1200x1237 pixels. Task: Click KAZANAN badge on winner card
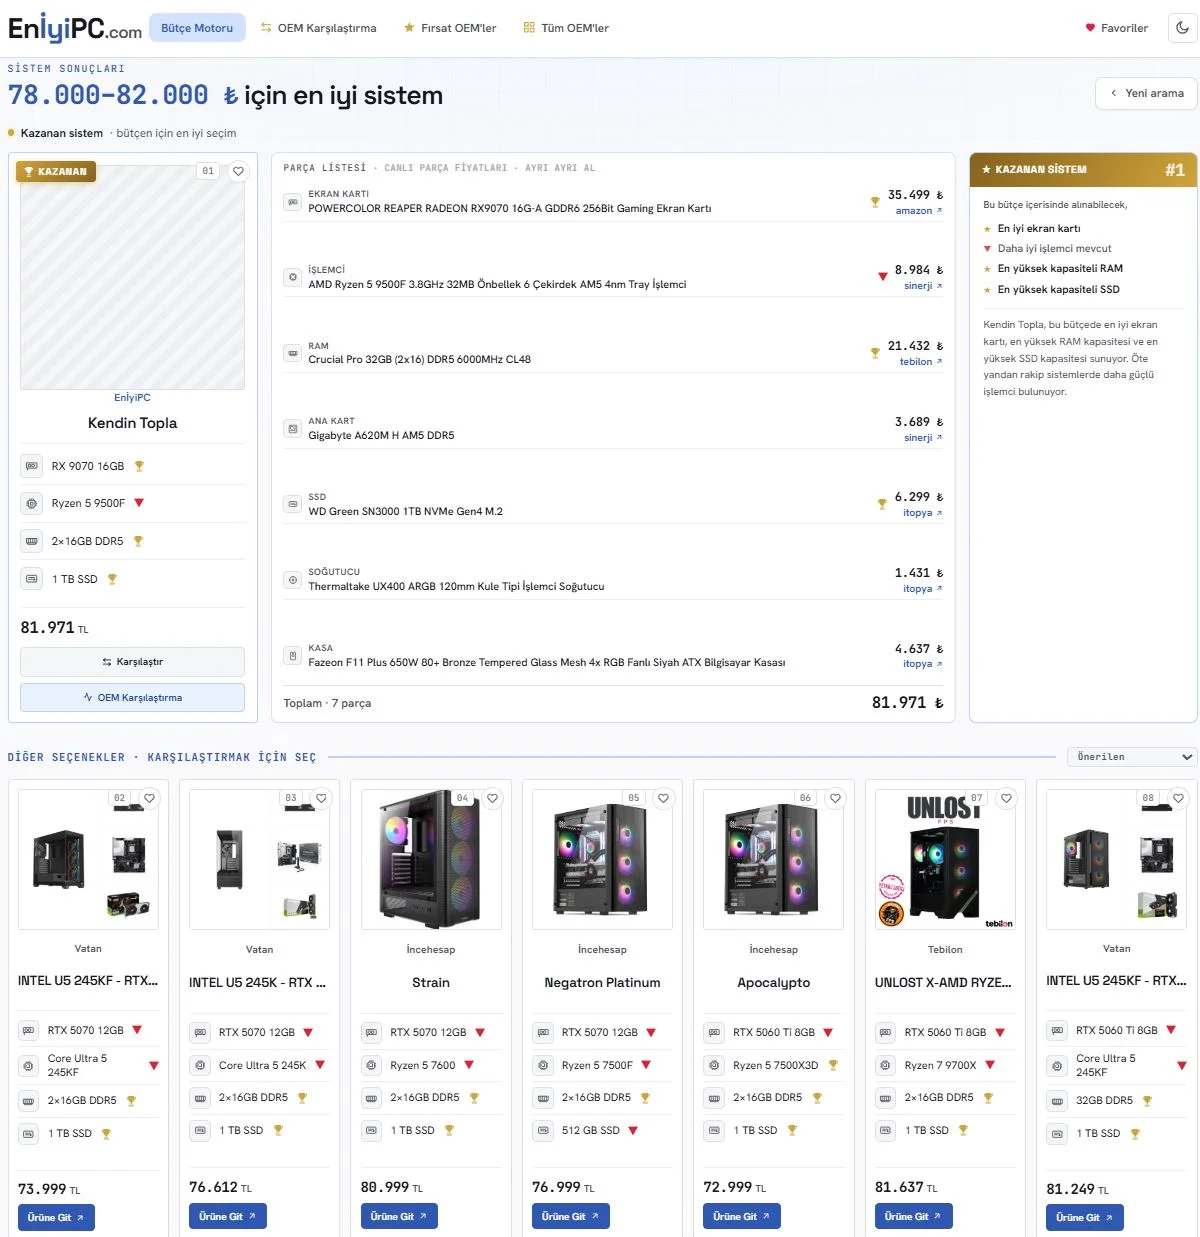coord(56,171)
